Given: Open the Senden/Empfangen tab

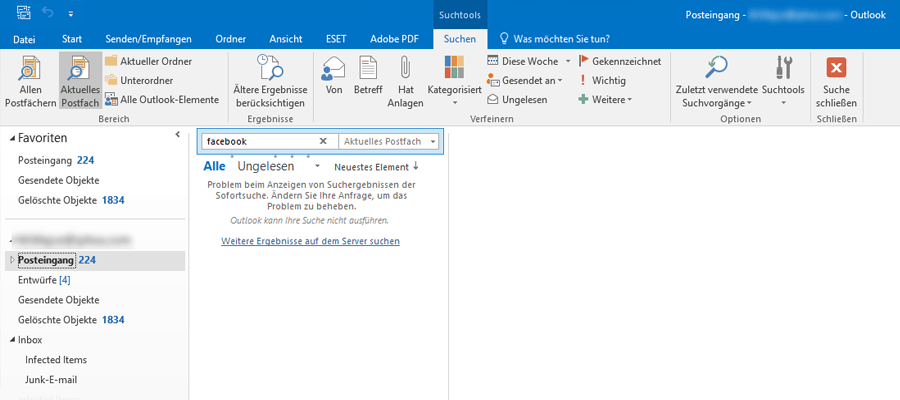Looking at the screenshot, I should [148, 39].
